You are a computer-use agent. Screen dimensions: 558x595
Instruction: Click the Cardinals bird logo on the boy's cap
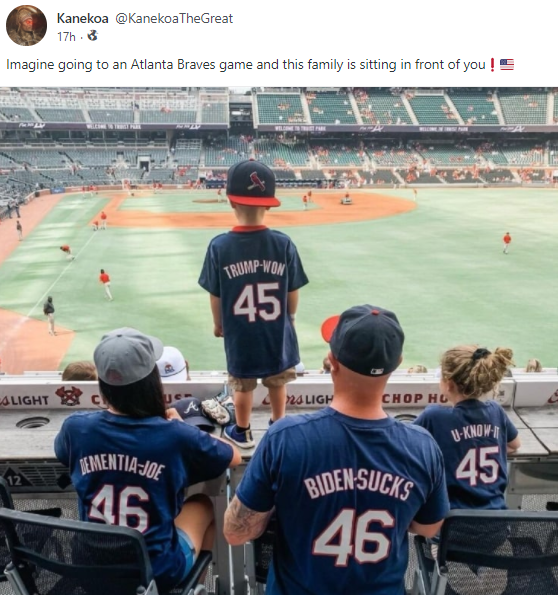(x=257, y=181)
